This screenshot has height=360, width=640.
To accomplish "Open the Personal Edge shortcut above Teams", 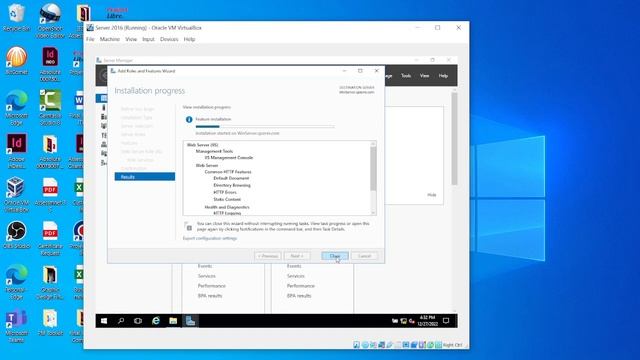I will [x=16, y=282].
